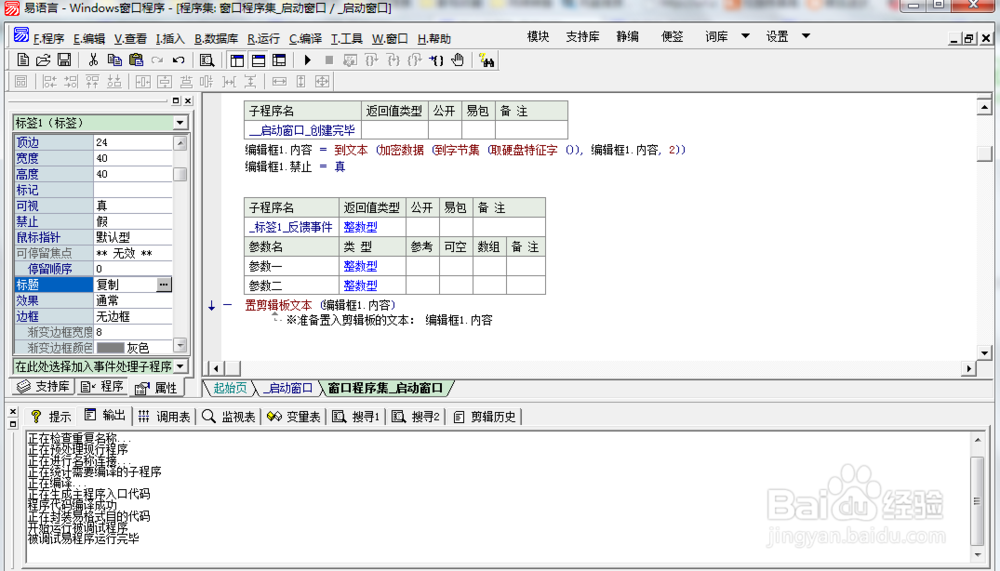
Task: Select the 鼠标指针 property row
Action: click(x=93, y=237)
